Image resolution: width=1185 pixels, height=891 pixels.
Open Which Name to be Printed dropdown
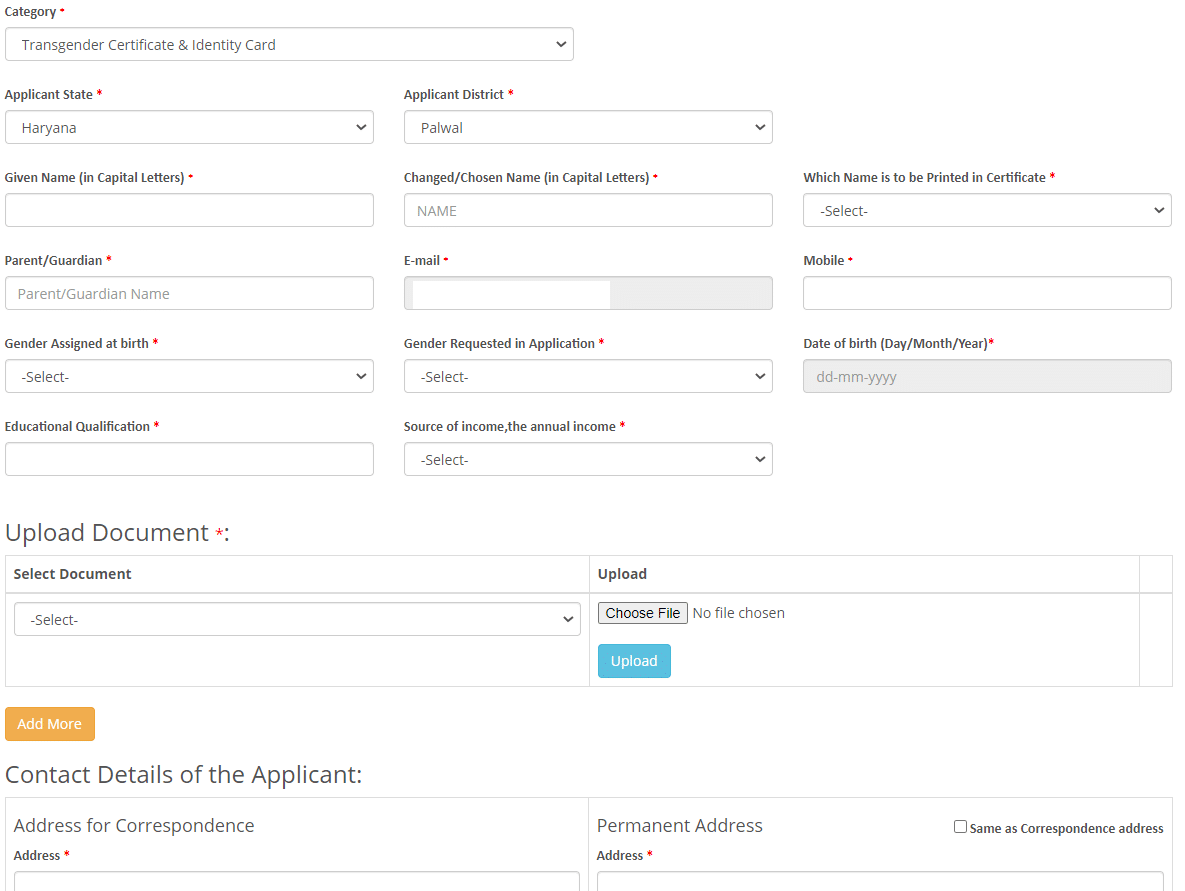point(987,211)
